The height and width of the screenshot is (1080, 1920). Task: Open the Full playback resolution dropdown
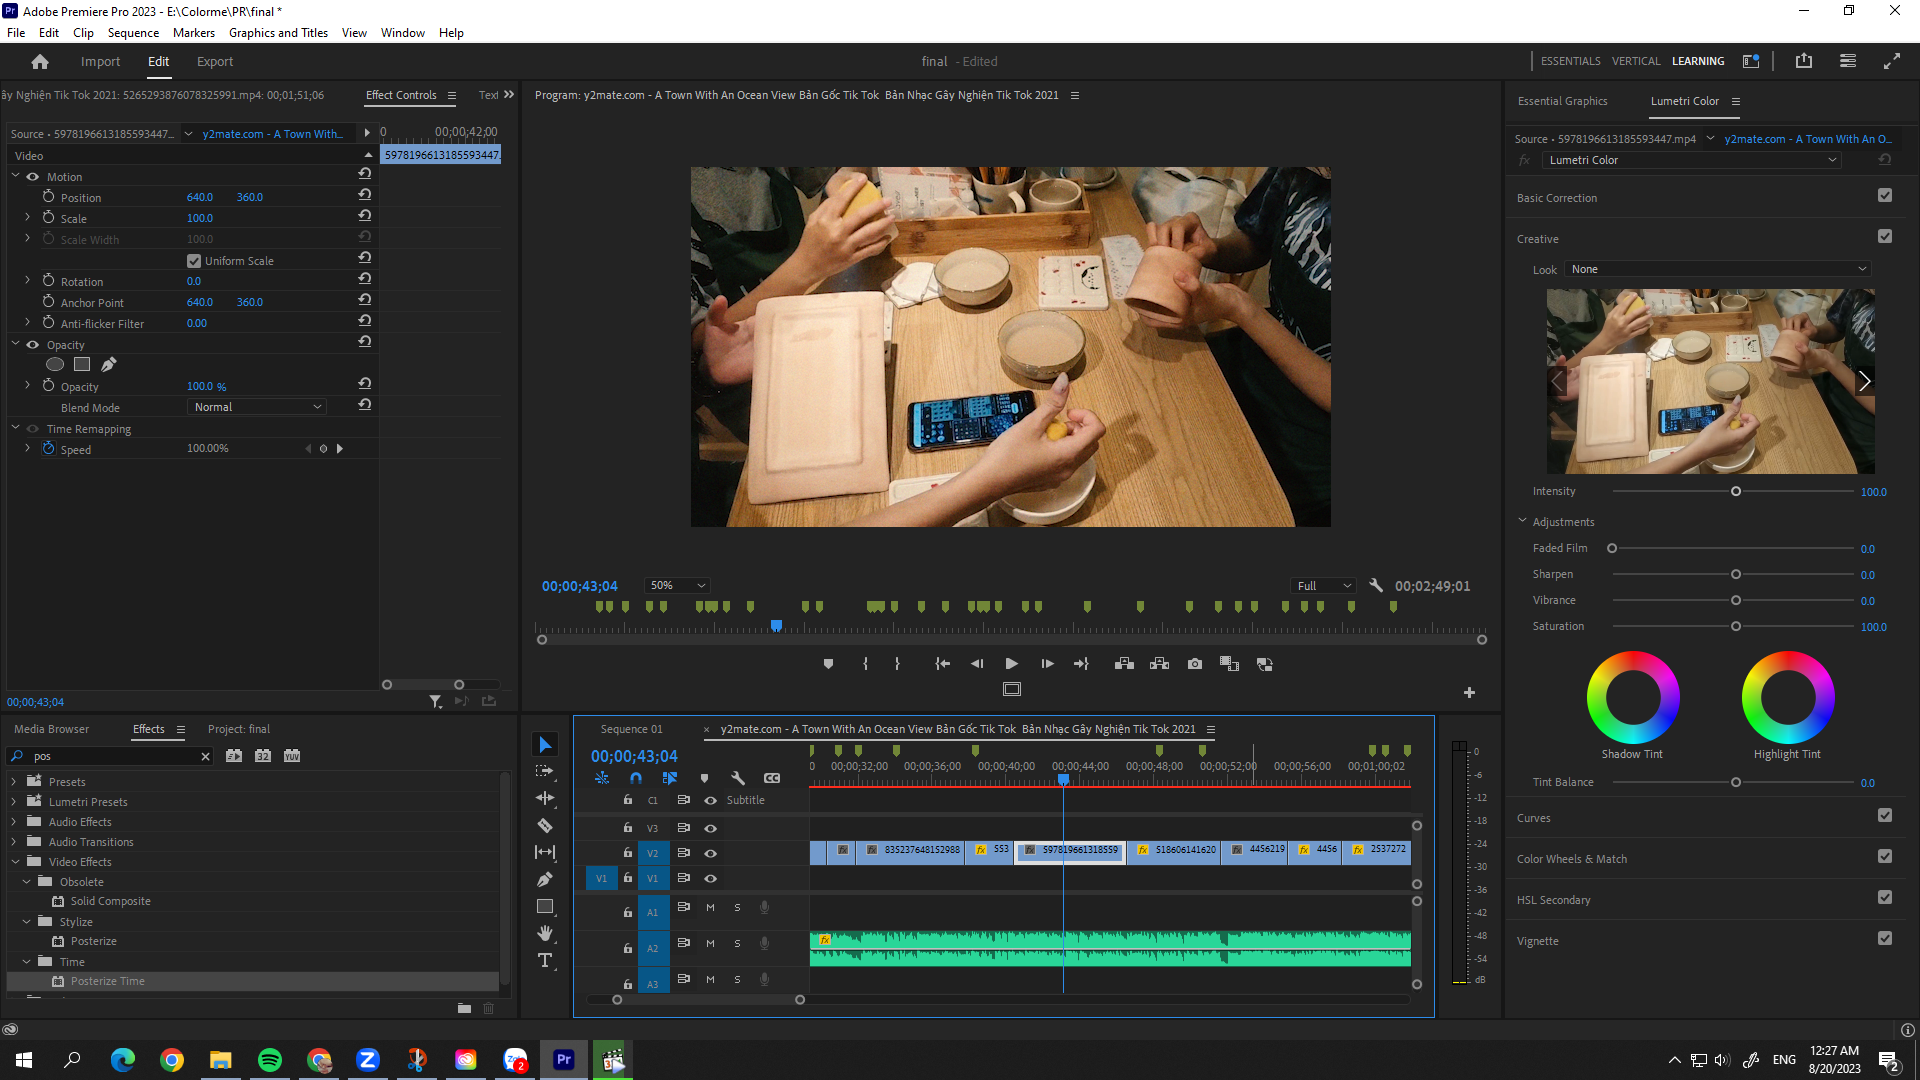(x=1323, y=586)
